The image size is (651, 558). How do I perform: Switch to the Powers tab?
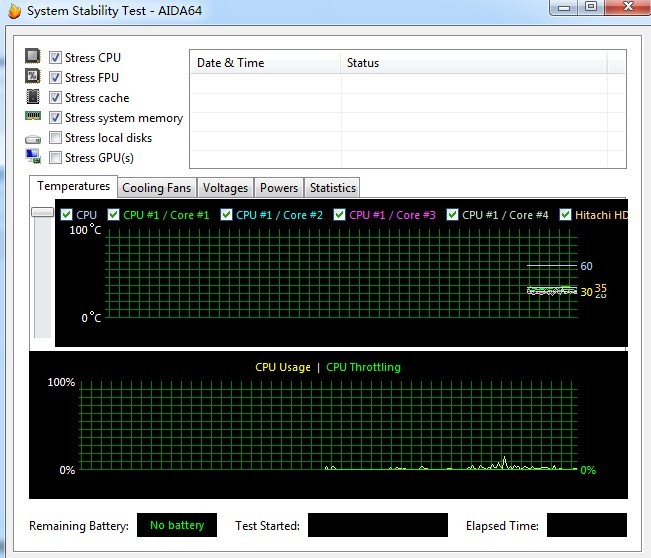coord(279,188)
